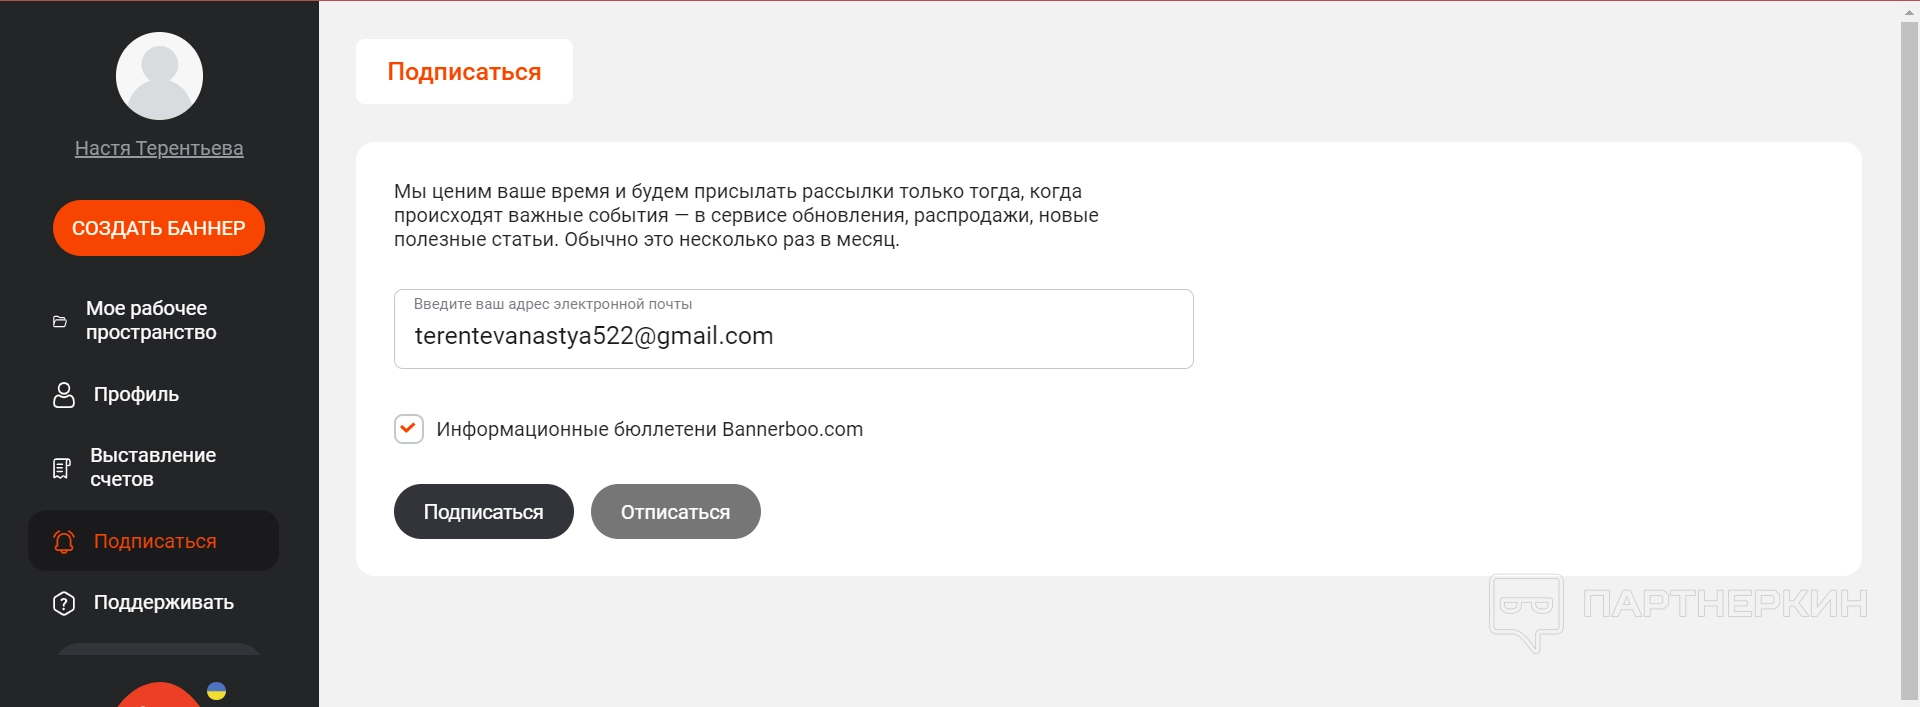Screen dimensions: 1920x707
Task: Open the Профиль sidebar menu item
Action: 136,395
